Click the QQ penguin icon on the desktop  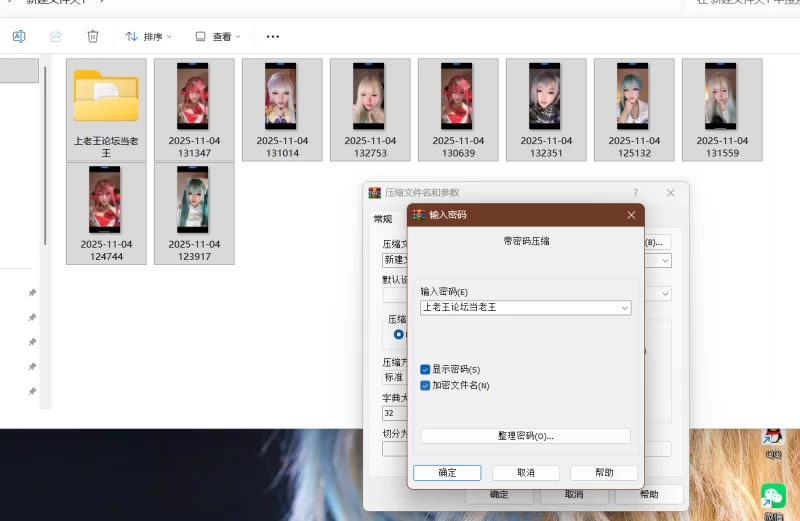coord(772,436)
